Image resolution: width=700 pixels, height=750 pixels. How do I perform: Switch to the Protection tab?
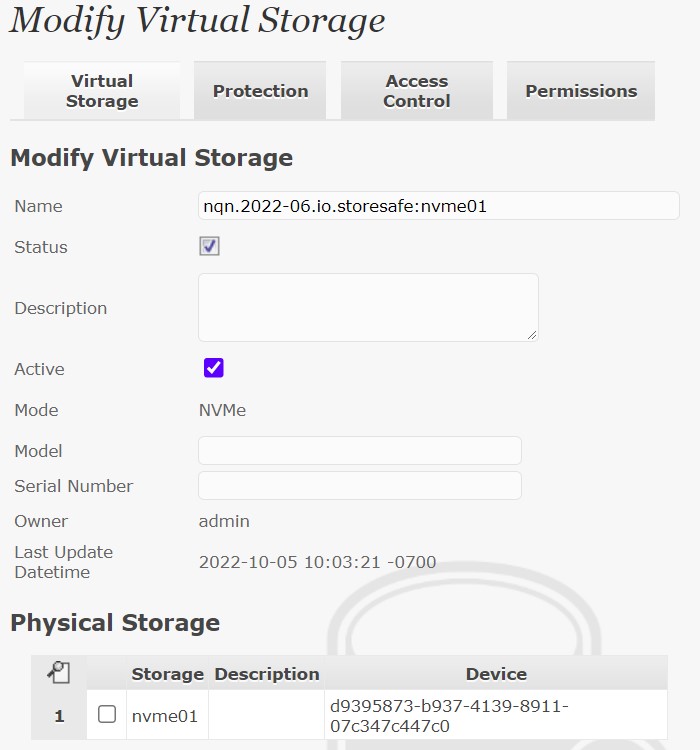point(260,91)
